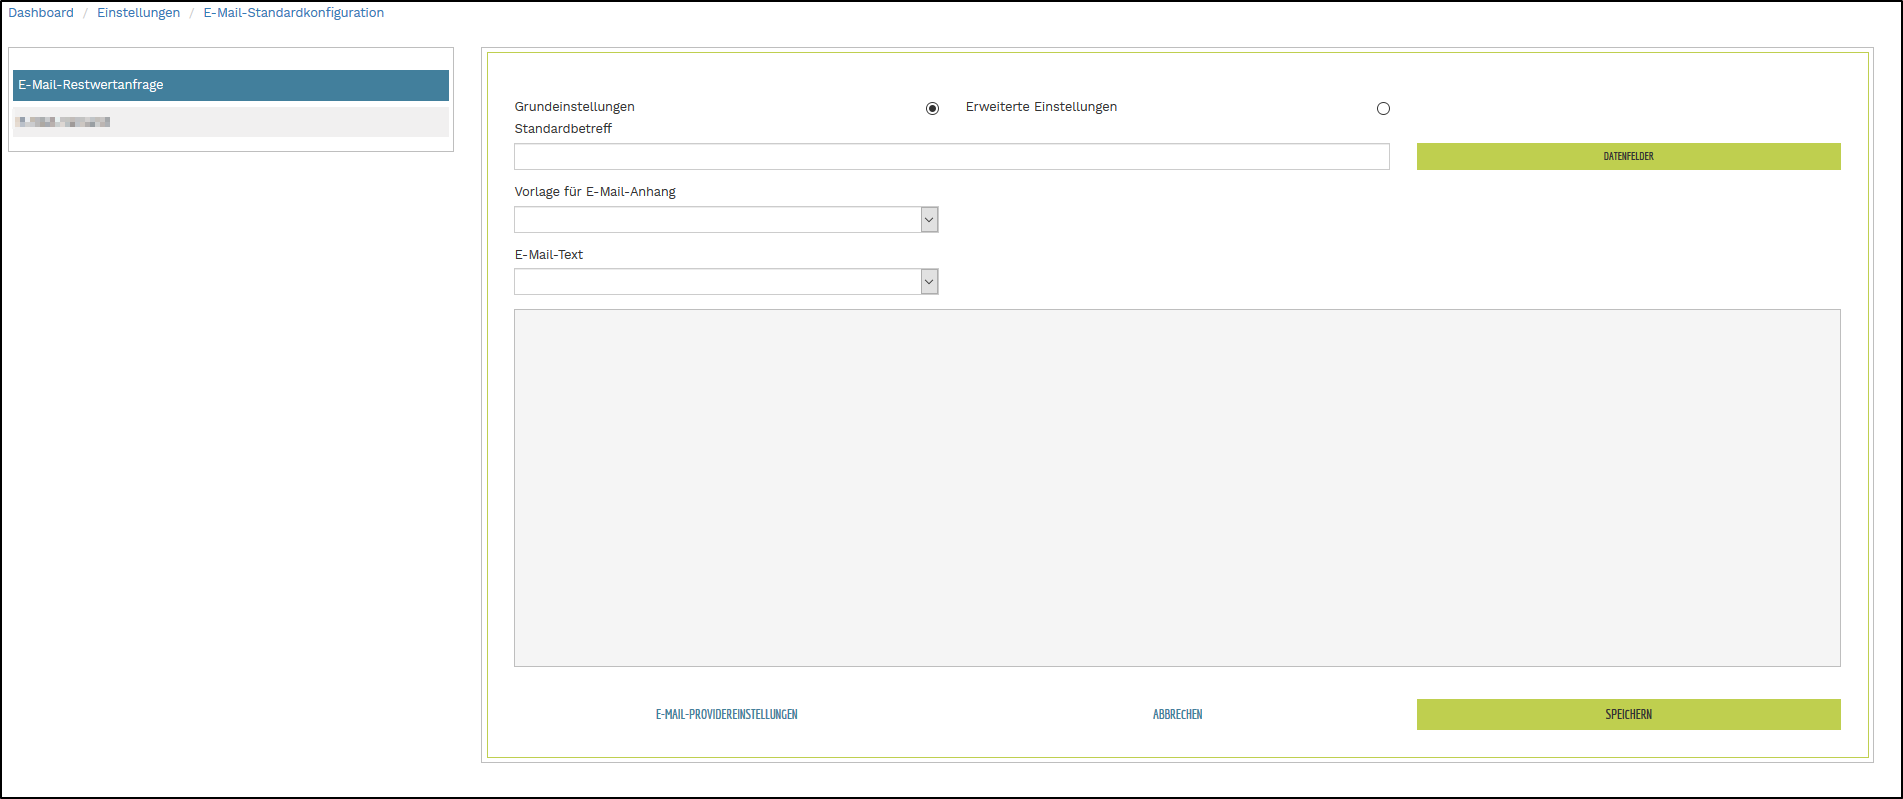Open E-Mail-Providereinstellungen
This screenshot has width=1903, height=799.
pos(726,715)
